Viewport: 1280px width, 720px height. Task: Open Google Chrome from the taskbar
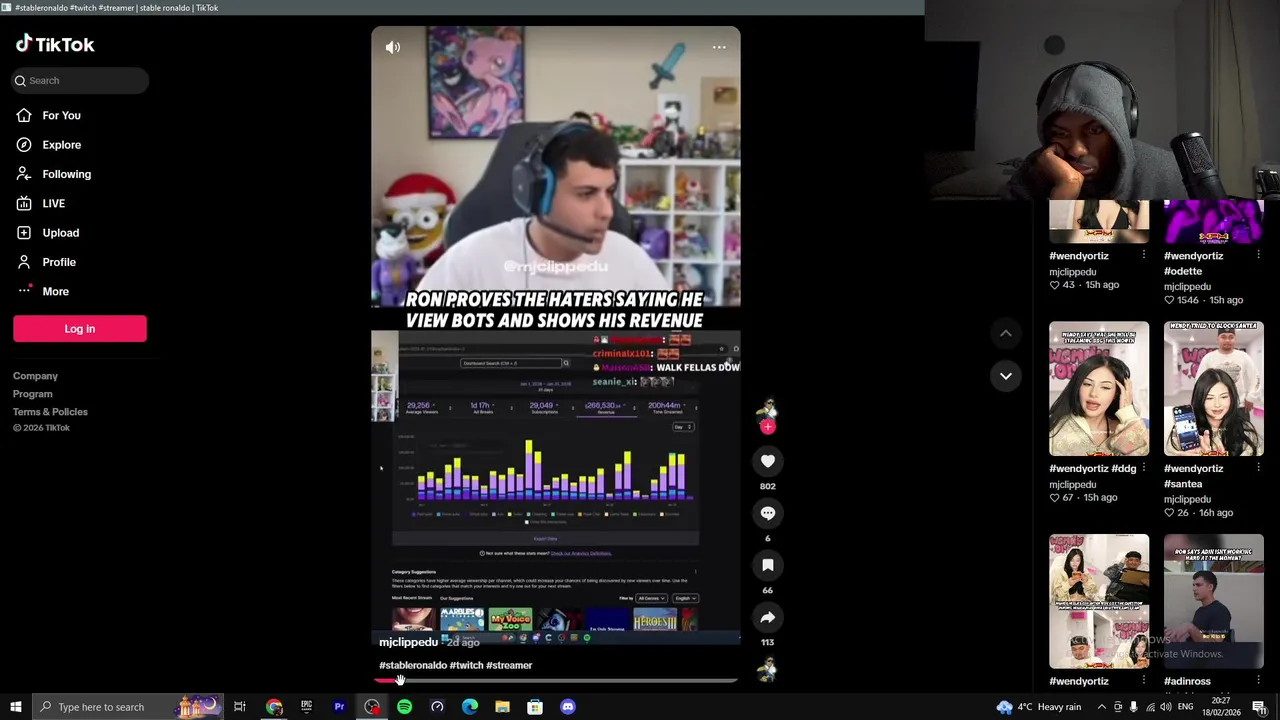click(x=274, y=707)
